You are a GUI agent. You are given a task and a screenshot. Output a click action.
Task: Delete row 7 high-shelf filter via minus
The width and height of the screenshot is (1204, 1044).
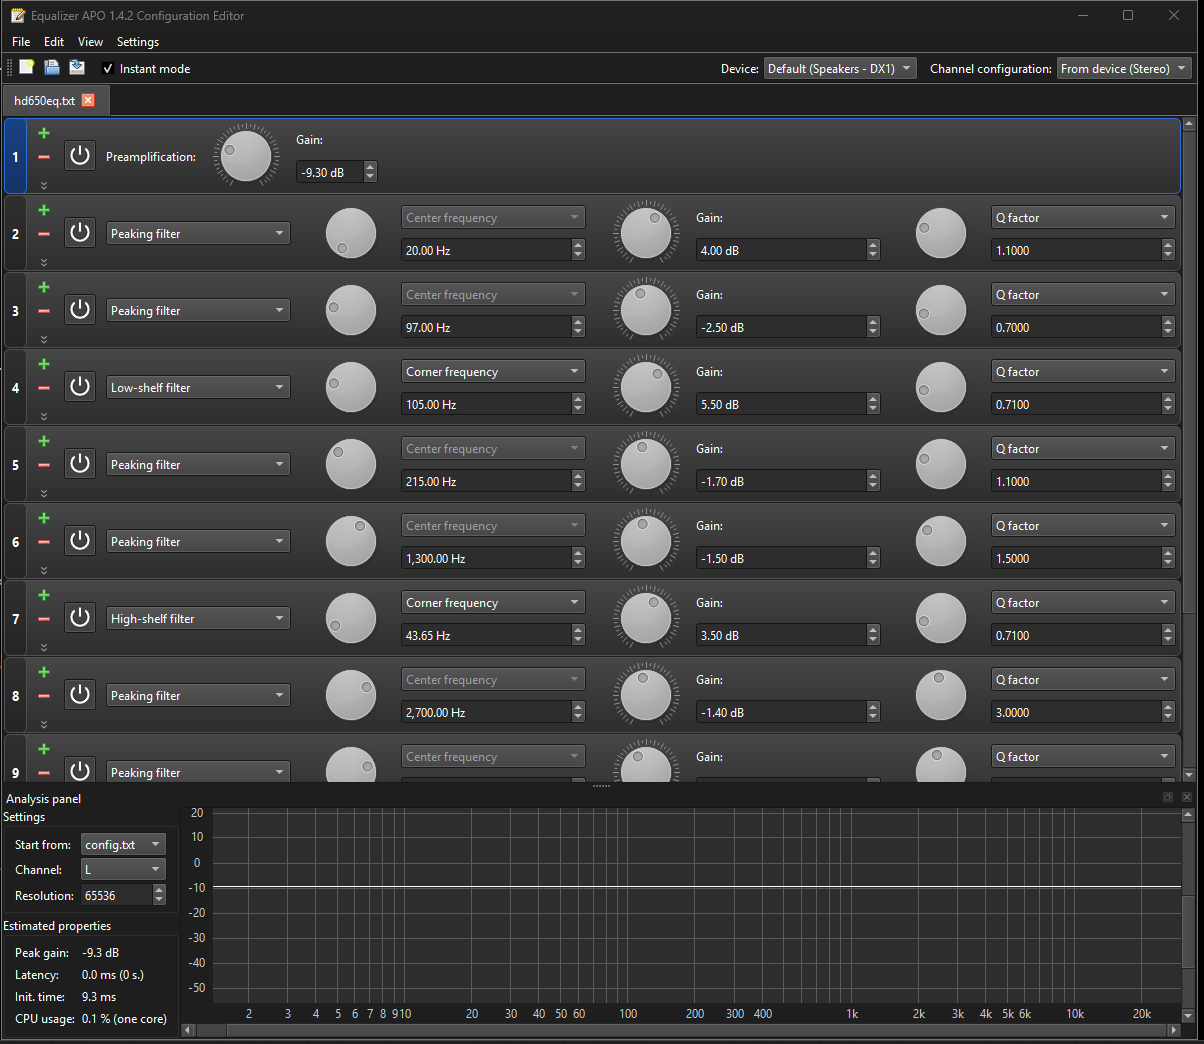point(44,619)
